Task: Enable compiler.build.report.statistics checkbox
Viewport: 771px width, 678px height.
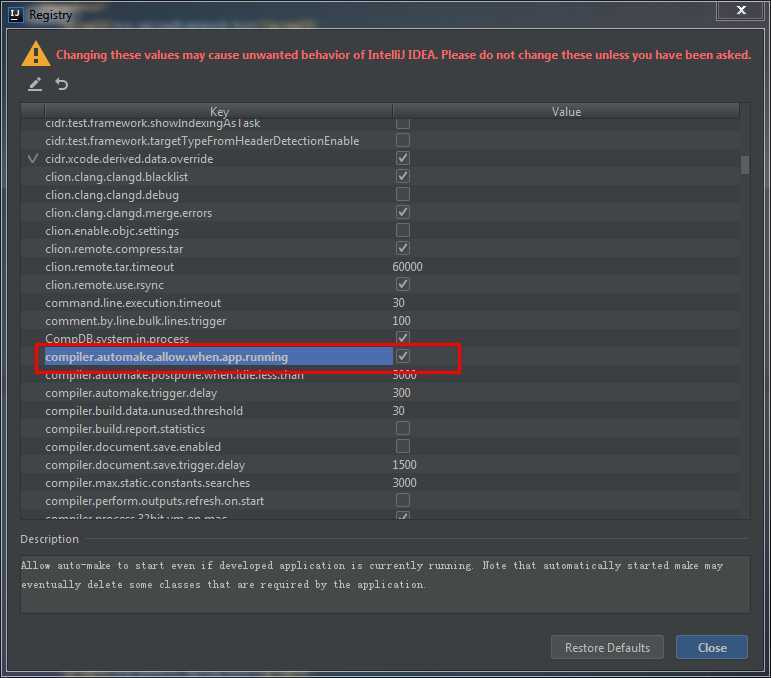Action: click(x=402, y=429)
